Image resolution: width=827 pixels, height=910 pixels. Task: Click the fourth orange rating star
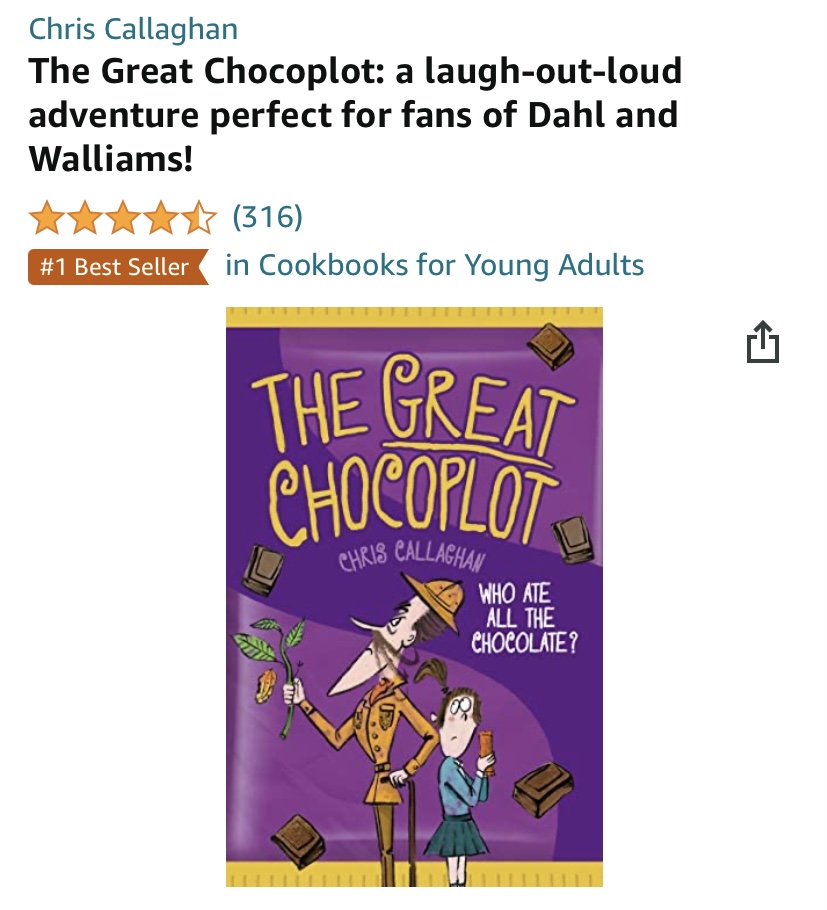point(161,218)
